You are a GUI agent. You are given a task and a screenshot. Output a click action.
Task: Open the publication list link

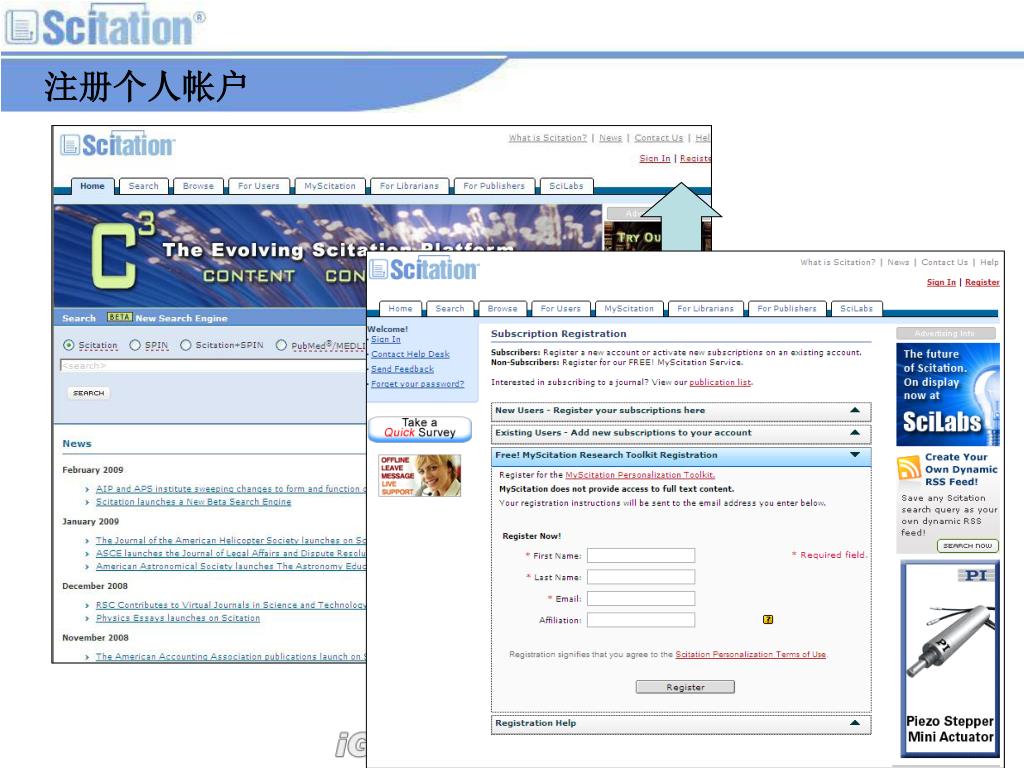(720, 382)
